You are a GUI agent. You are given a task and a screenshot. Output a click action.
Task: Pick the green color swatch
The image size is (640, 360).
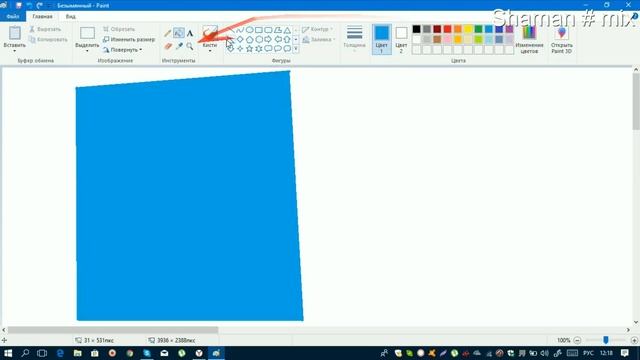(478, 29)
